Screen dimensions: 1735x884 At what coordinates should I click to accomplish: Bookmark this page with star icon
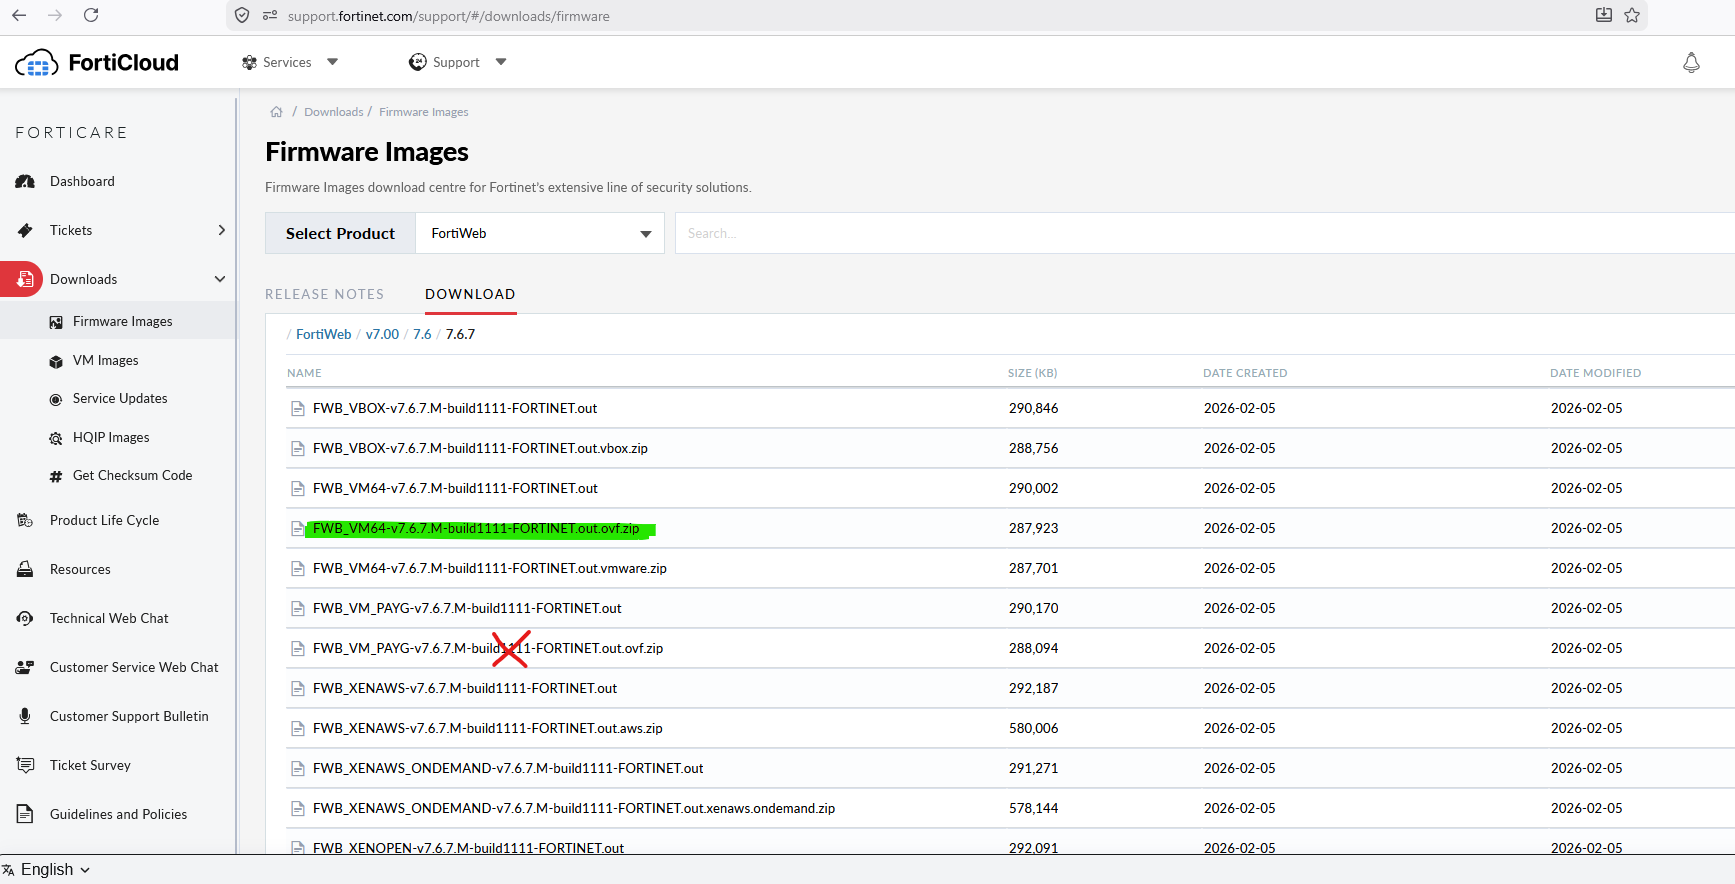click(1632, 15)
